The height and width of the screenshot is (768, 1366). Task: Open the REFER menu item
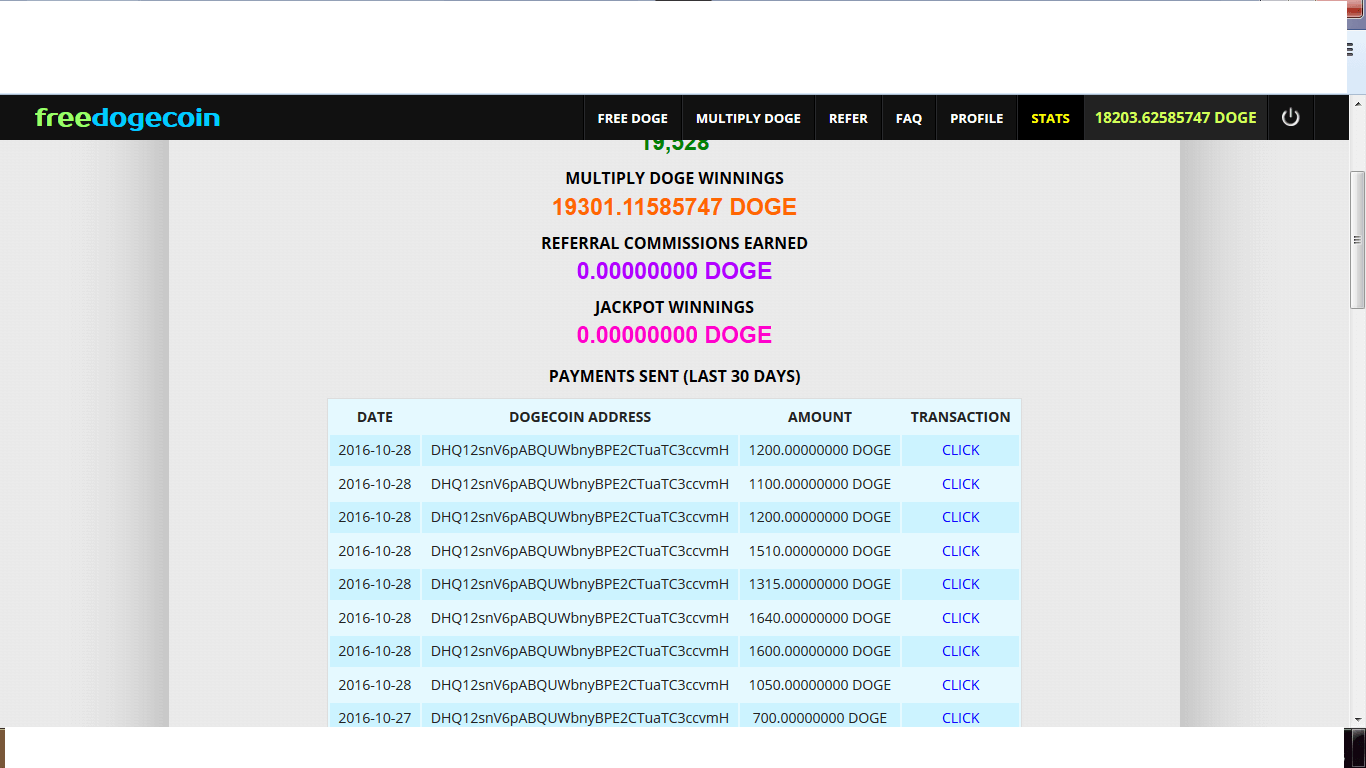click(848, 118)
